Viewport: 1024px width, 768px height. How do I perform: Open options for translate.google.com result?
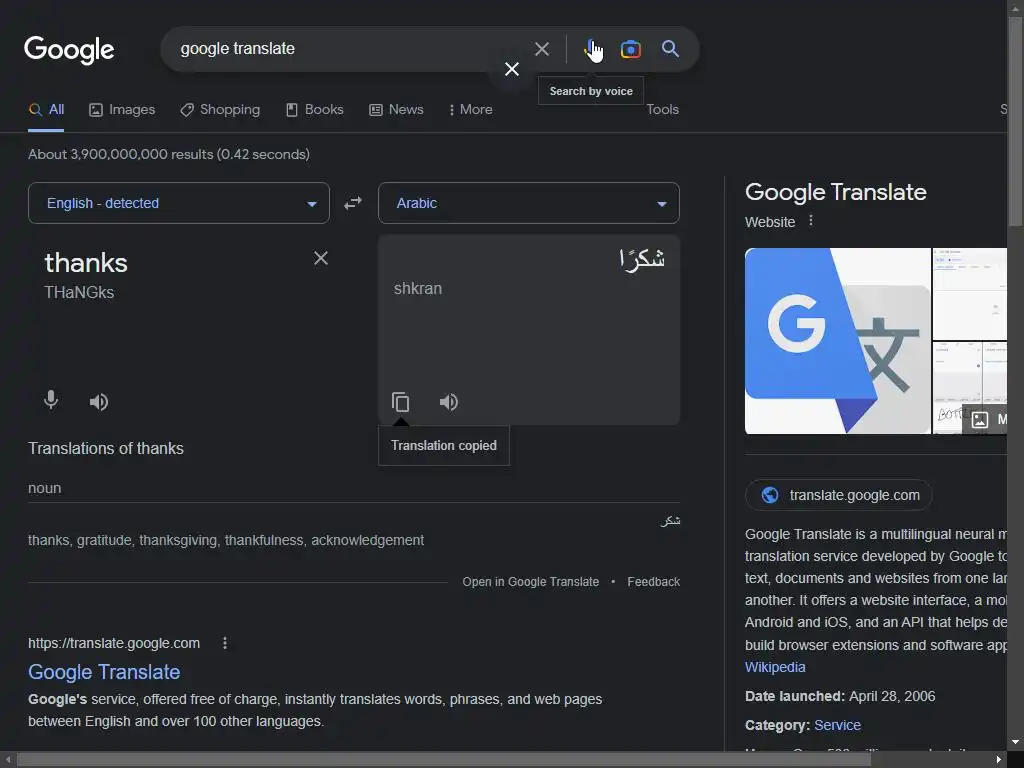(225, 643)
